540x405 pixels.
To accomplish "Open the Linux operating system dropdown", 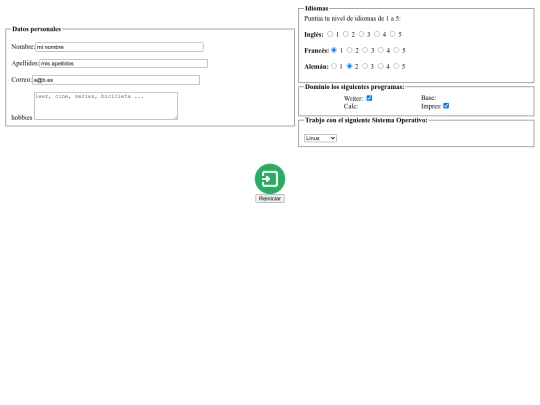I will point(320,138).
